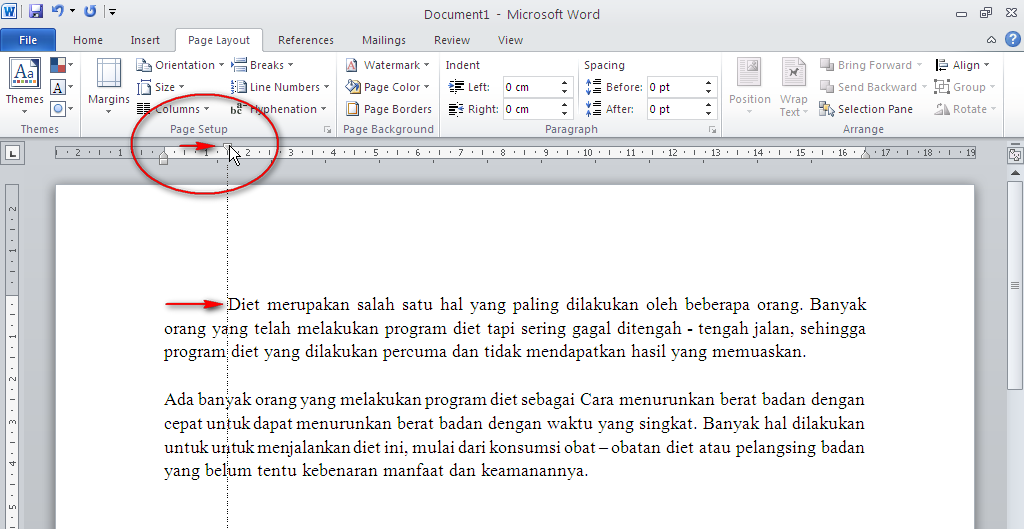Click the Save icon in Quick Access Toolbar
Viewport: 1024px width, 529px height.
pos(36,12)
